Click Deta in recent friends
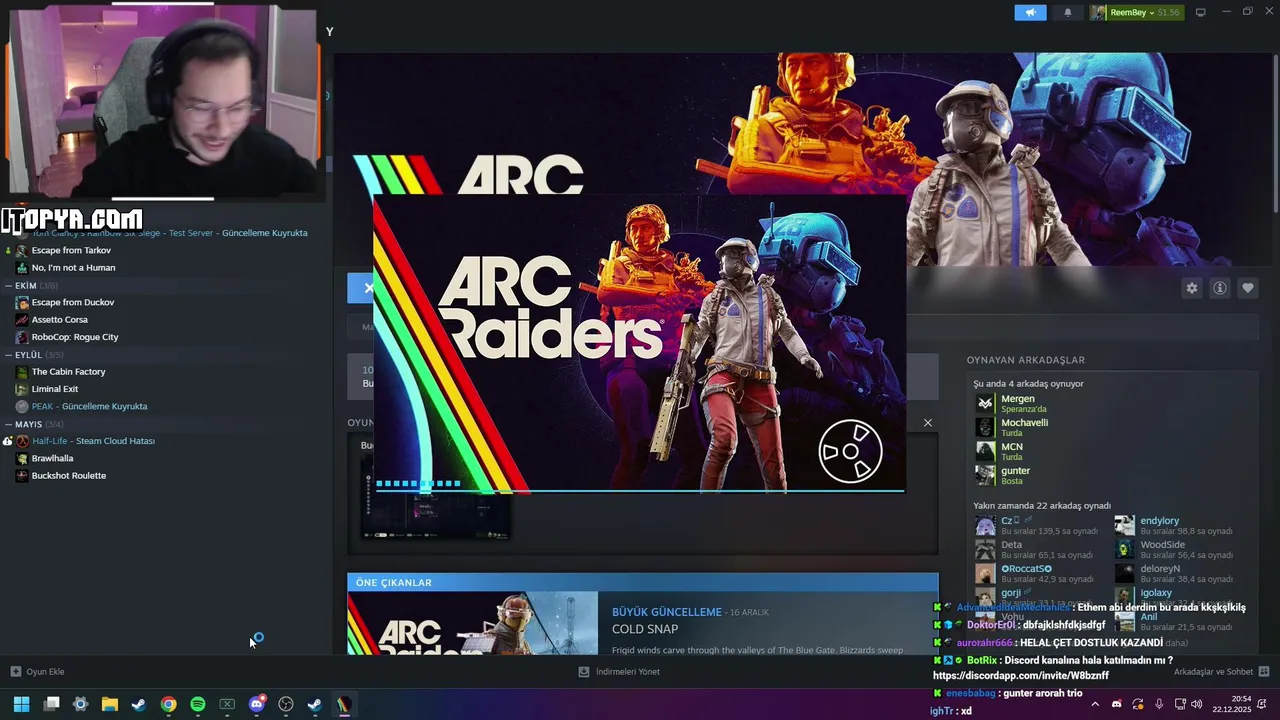This screenshot has width=1280, height=720. click(x=1012, y=545)
